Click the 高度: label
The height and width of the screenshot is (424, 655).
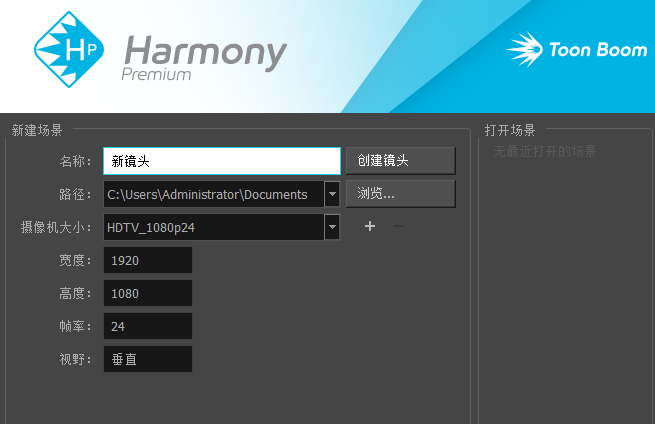(x=75, y=293)
